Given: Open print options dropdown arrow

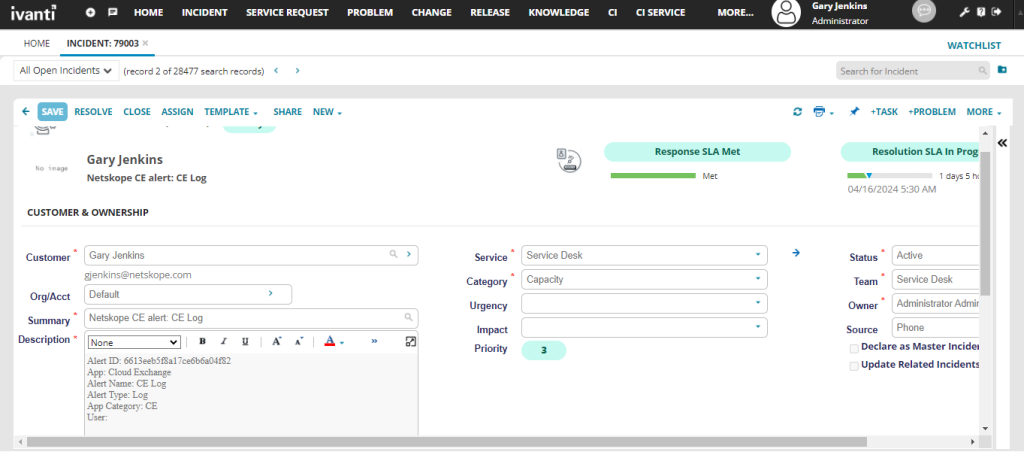Looking at the screenshot, I should (x=832, y=113).
